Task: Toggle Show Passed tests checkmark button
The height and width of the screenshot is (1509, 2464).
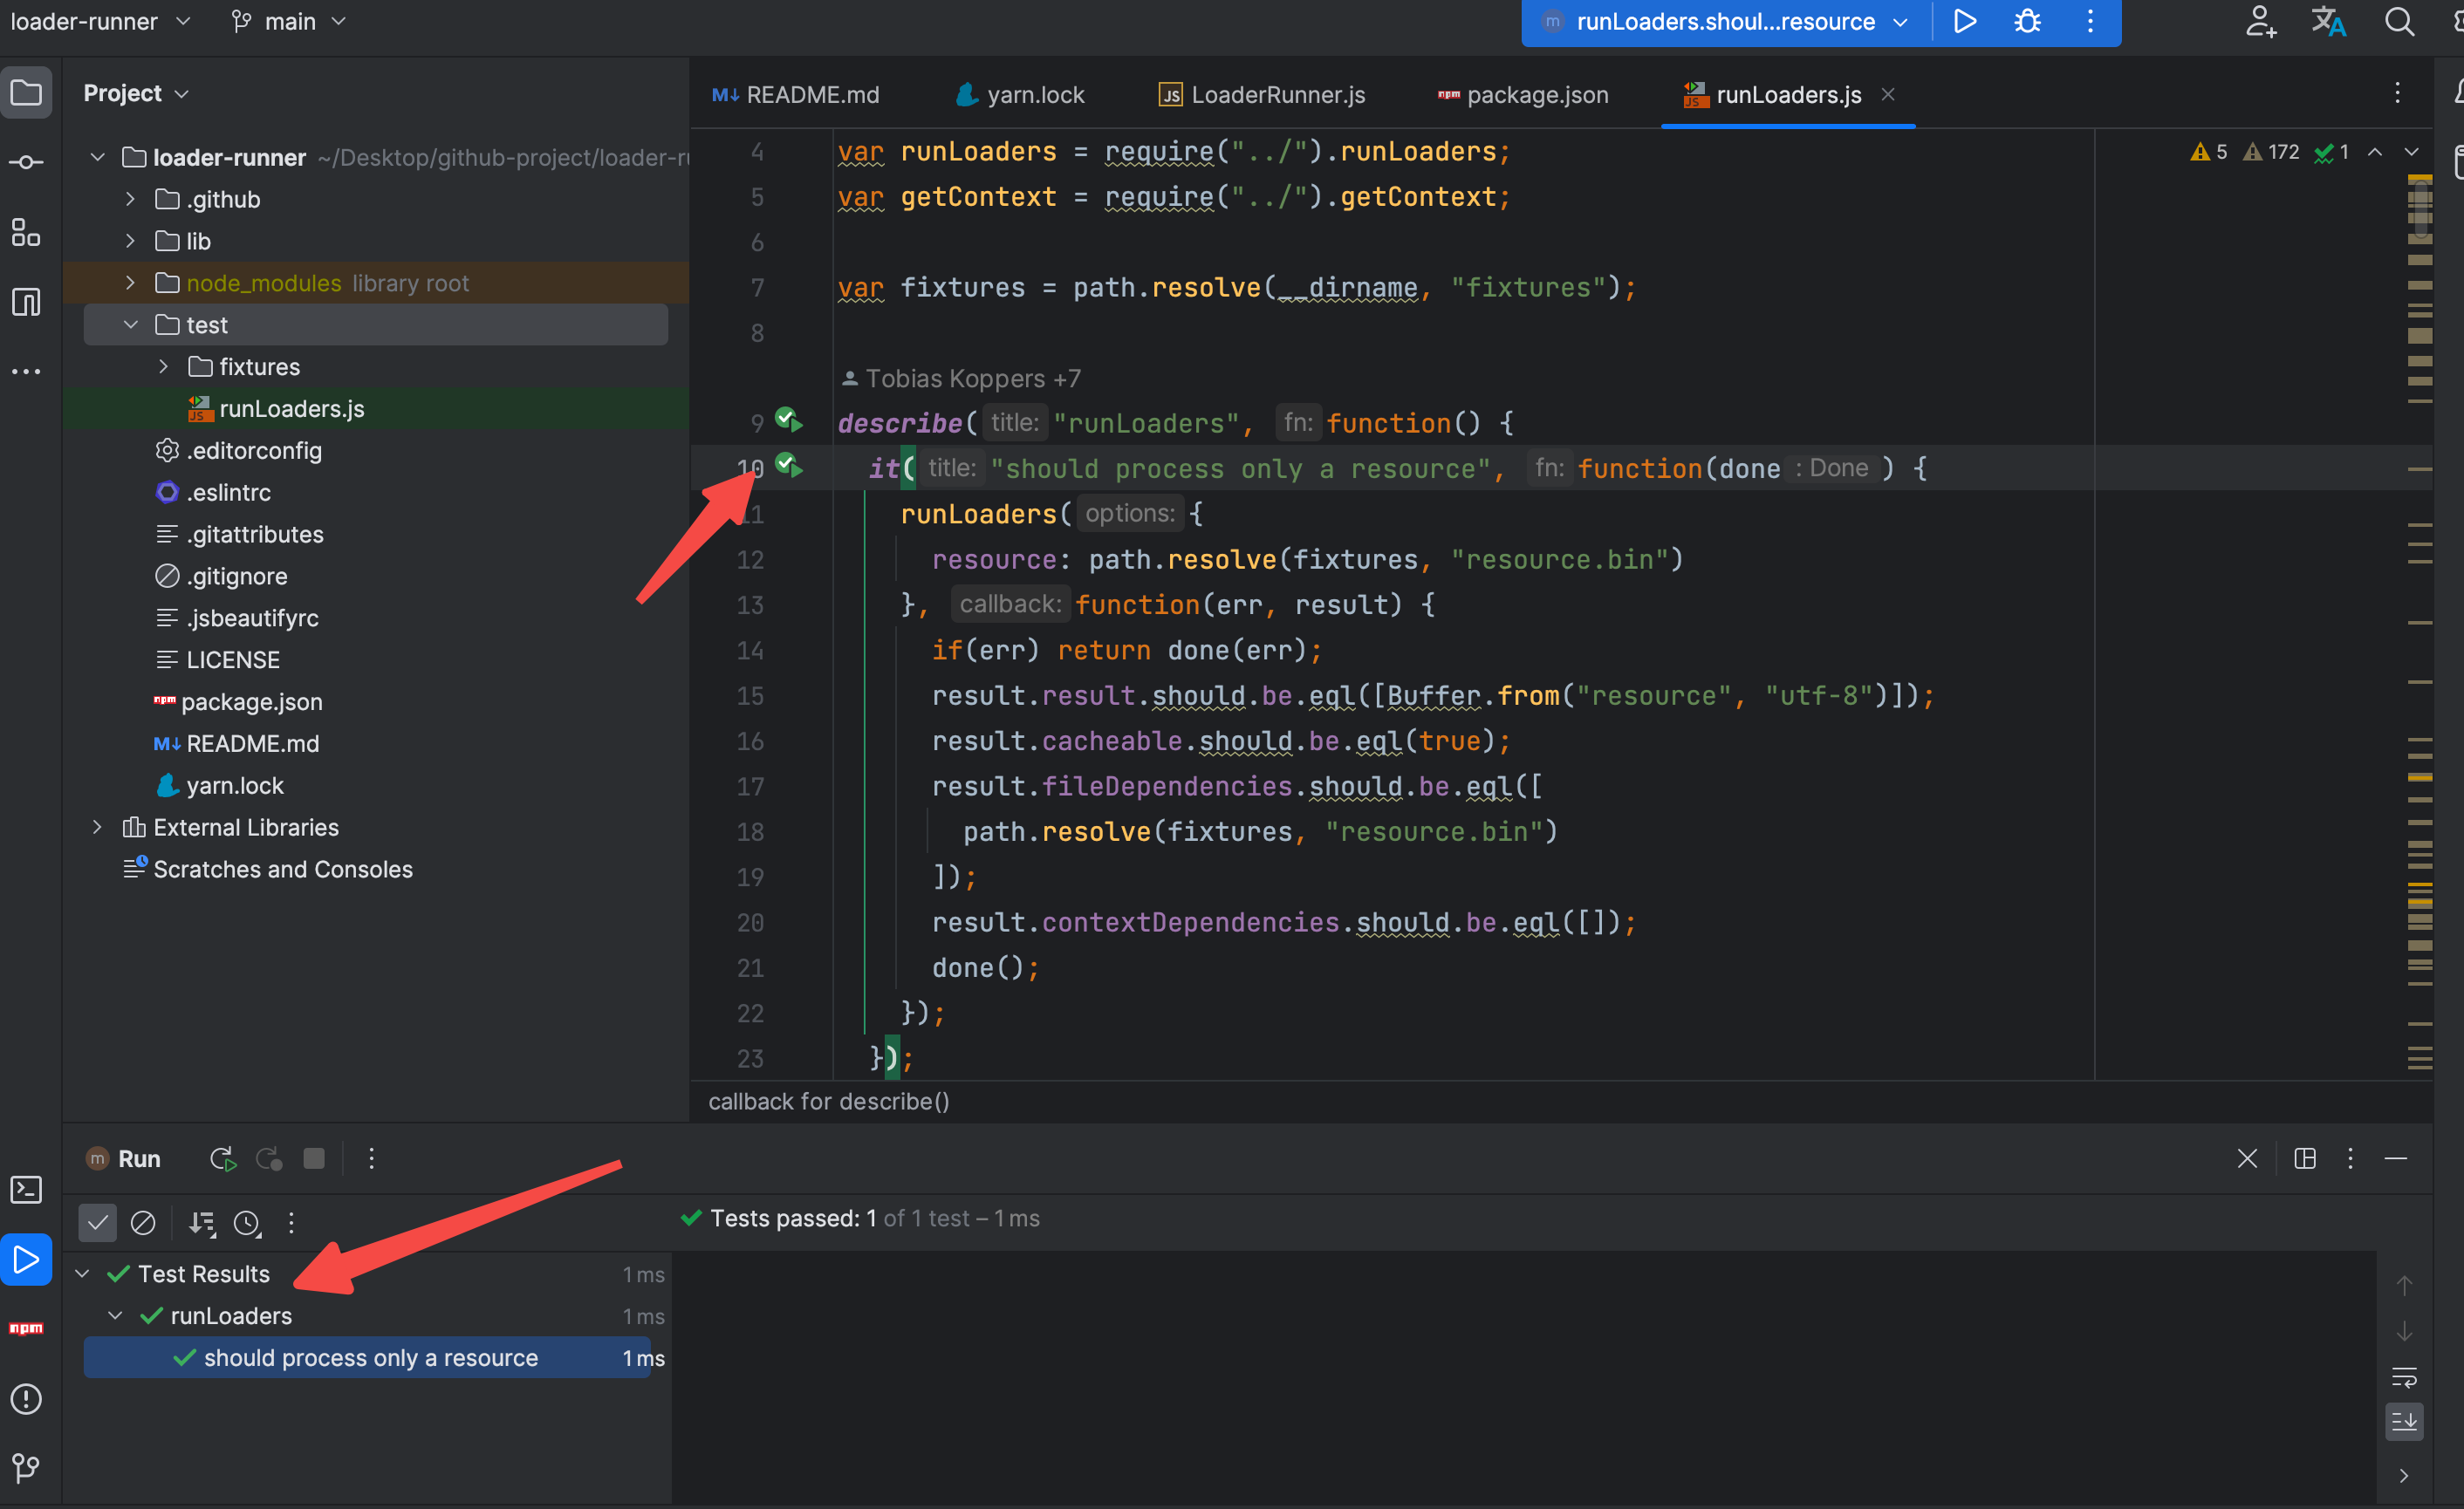Action: click(x=98, y=1222)
